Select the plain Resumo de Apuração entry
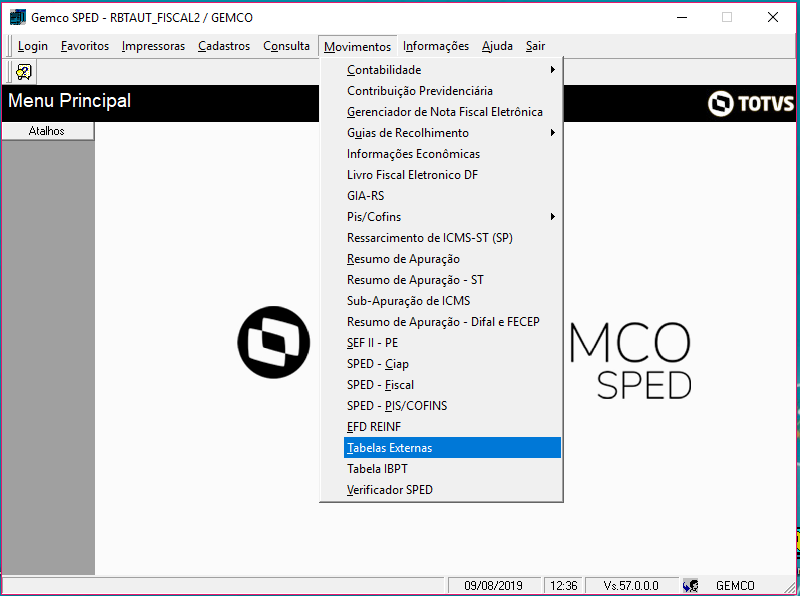The height and width of the screenshot is (596, 800). 452,259
